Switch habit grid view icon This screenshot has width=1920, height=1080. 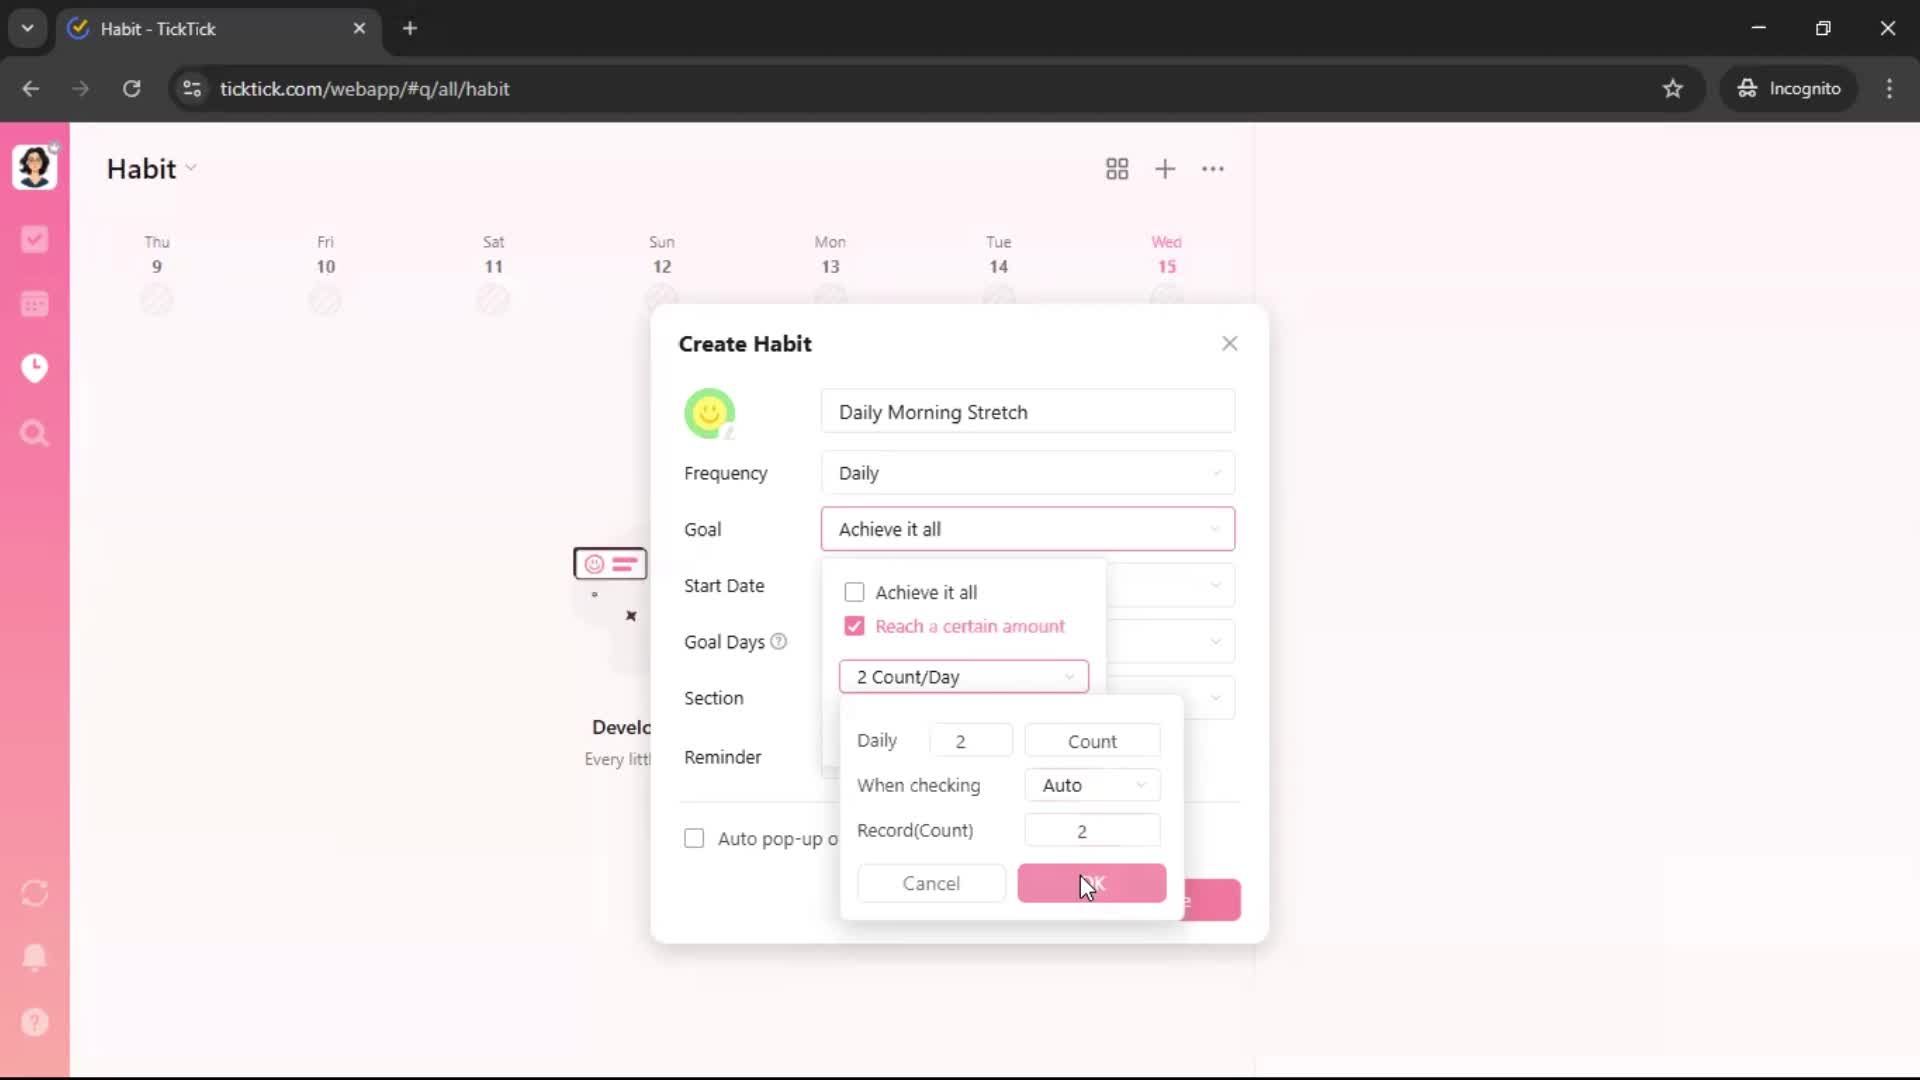coord(1117,169)
